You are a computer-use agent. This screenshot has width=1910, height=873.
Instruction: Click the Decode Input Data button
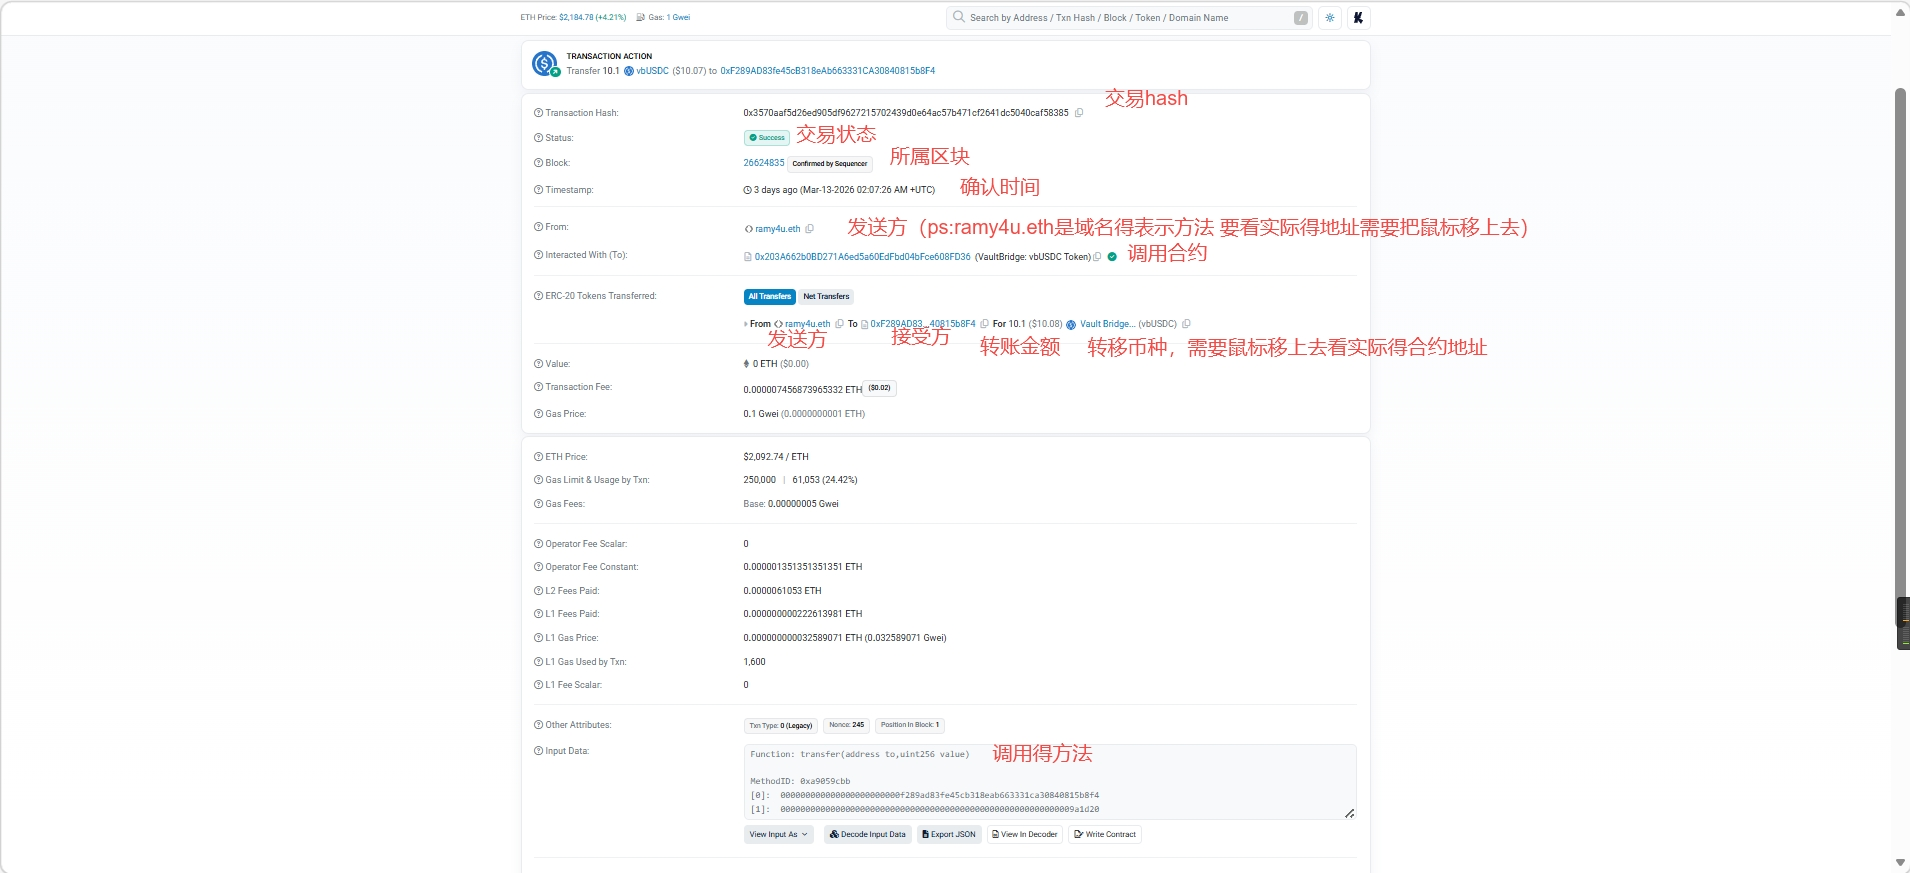868,834
